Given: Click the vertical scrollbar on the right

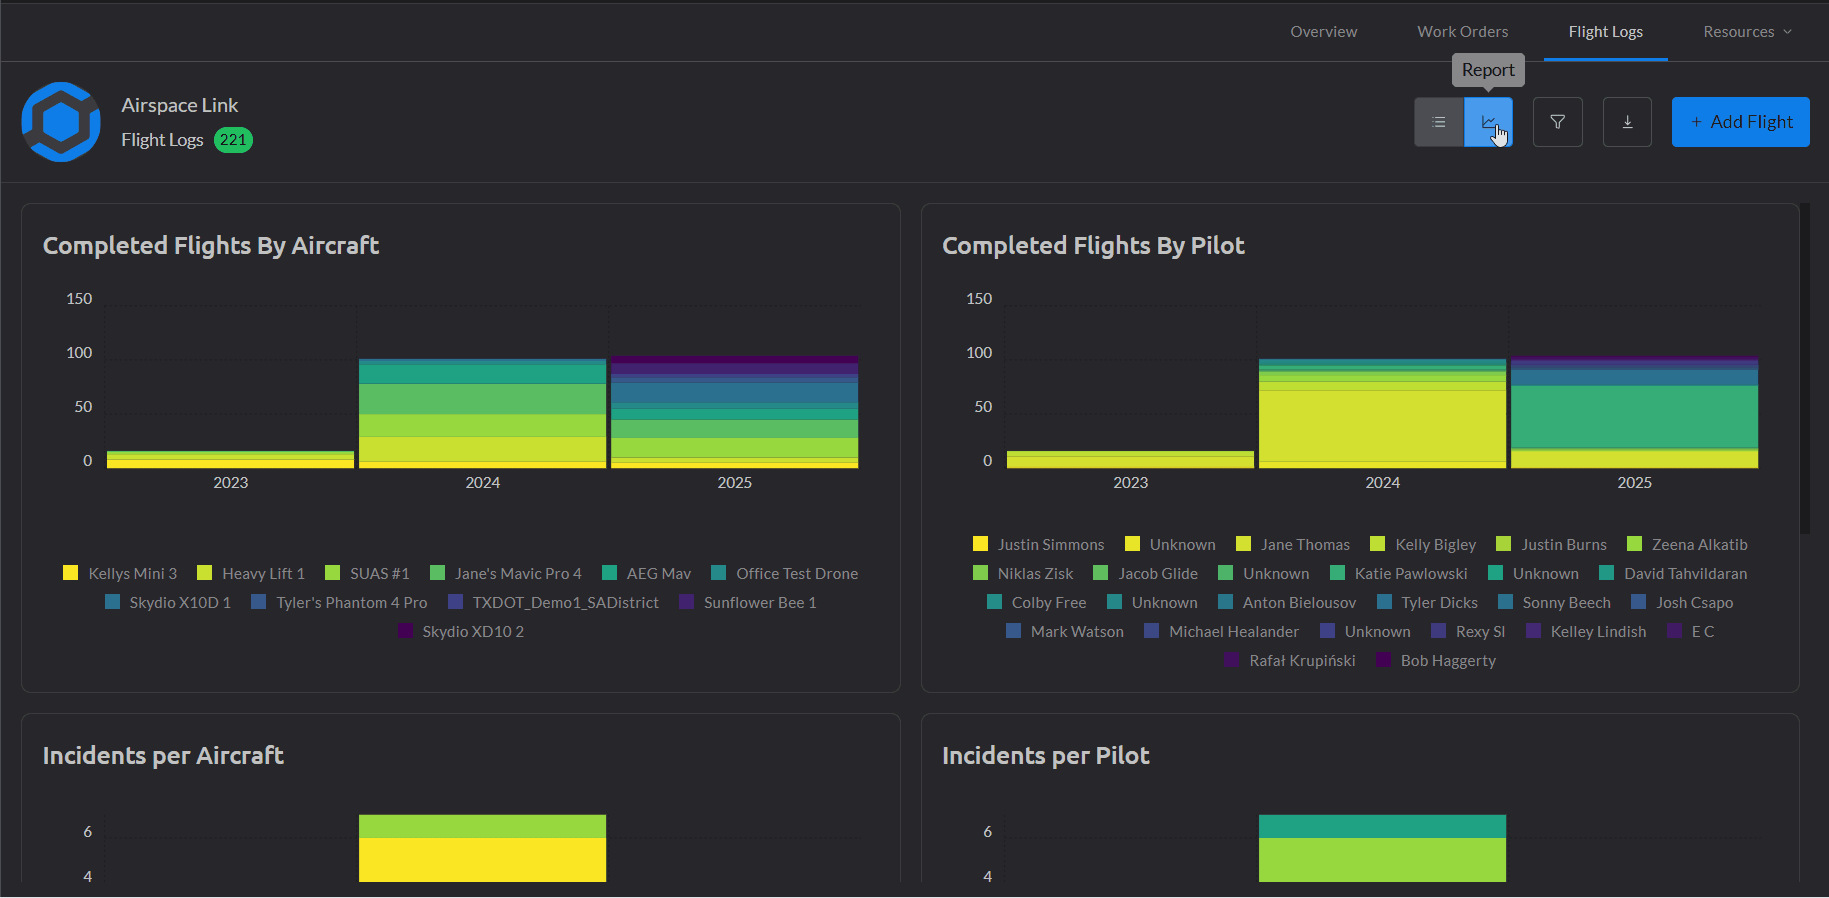Looking at the screenshot, I should pos(1805,368).
